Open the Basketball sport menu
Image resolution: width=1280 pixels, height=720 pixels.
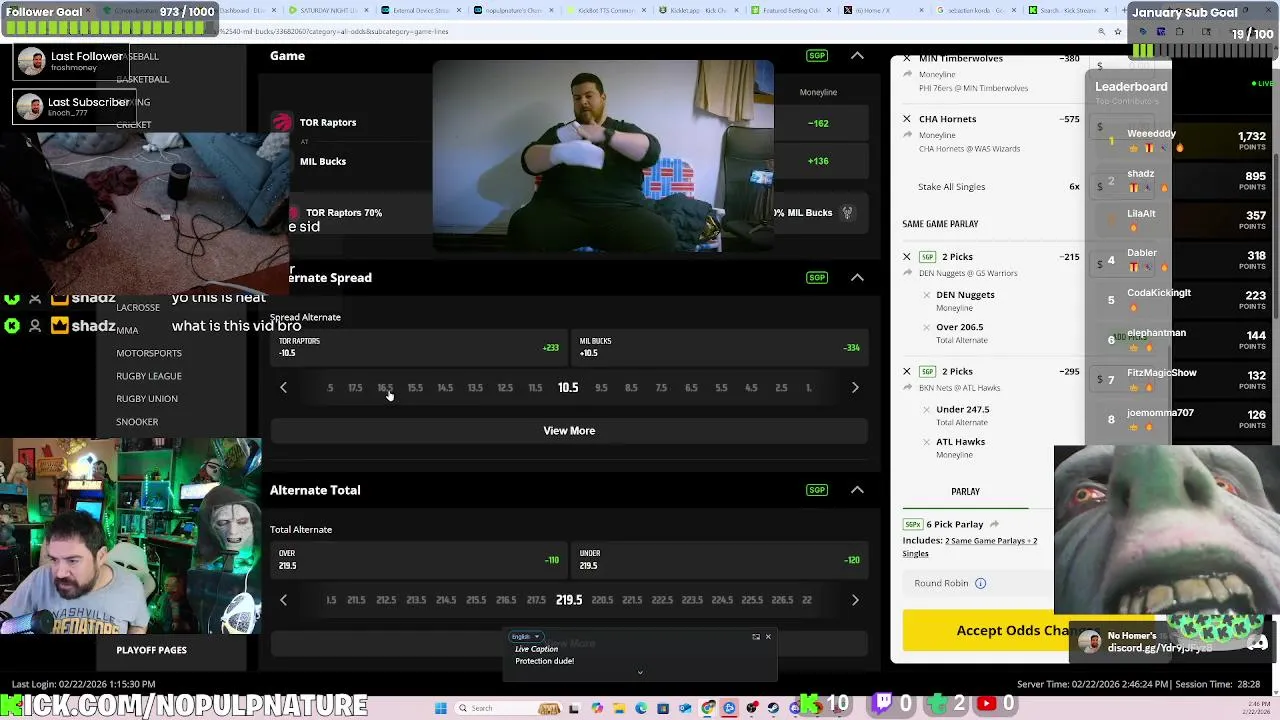[143, 79]
